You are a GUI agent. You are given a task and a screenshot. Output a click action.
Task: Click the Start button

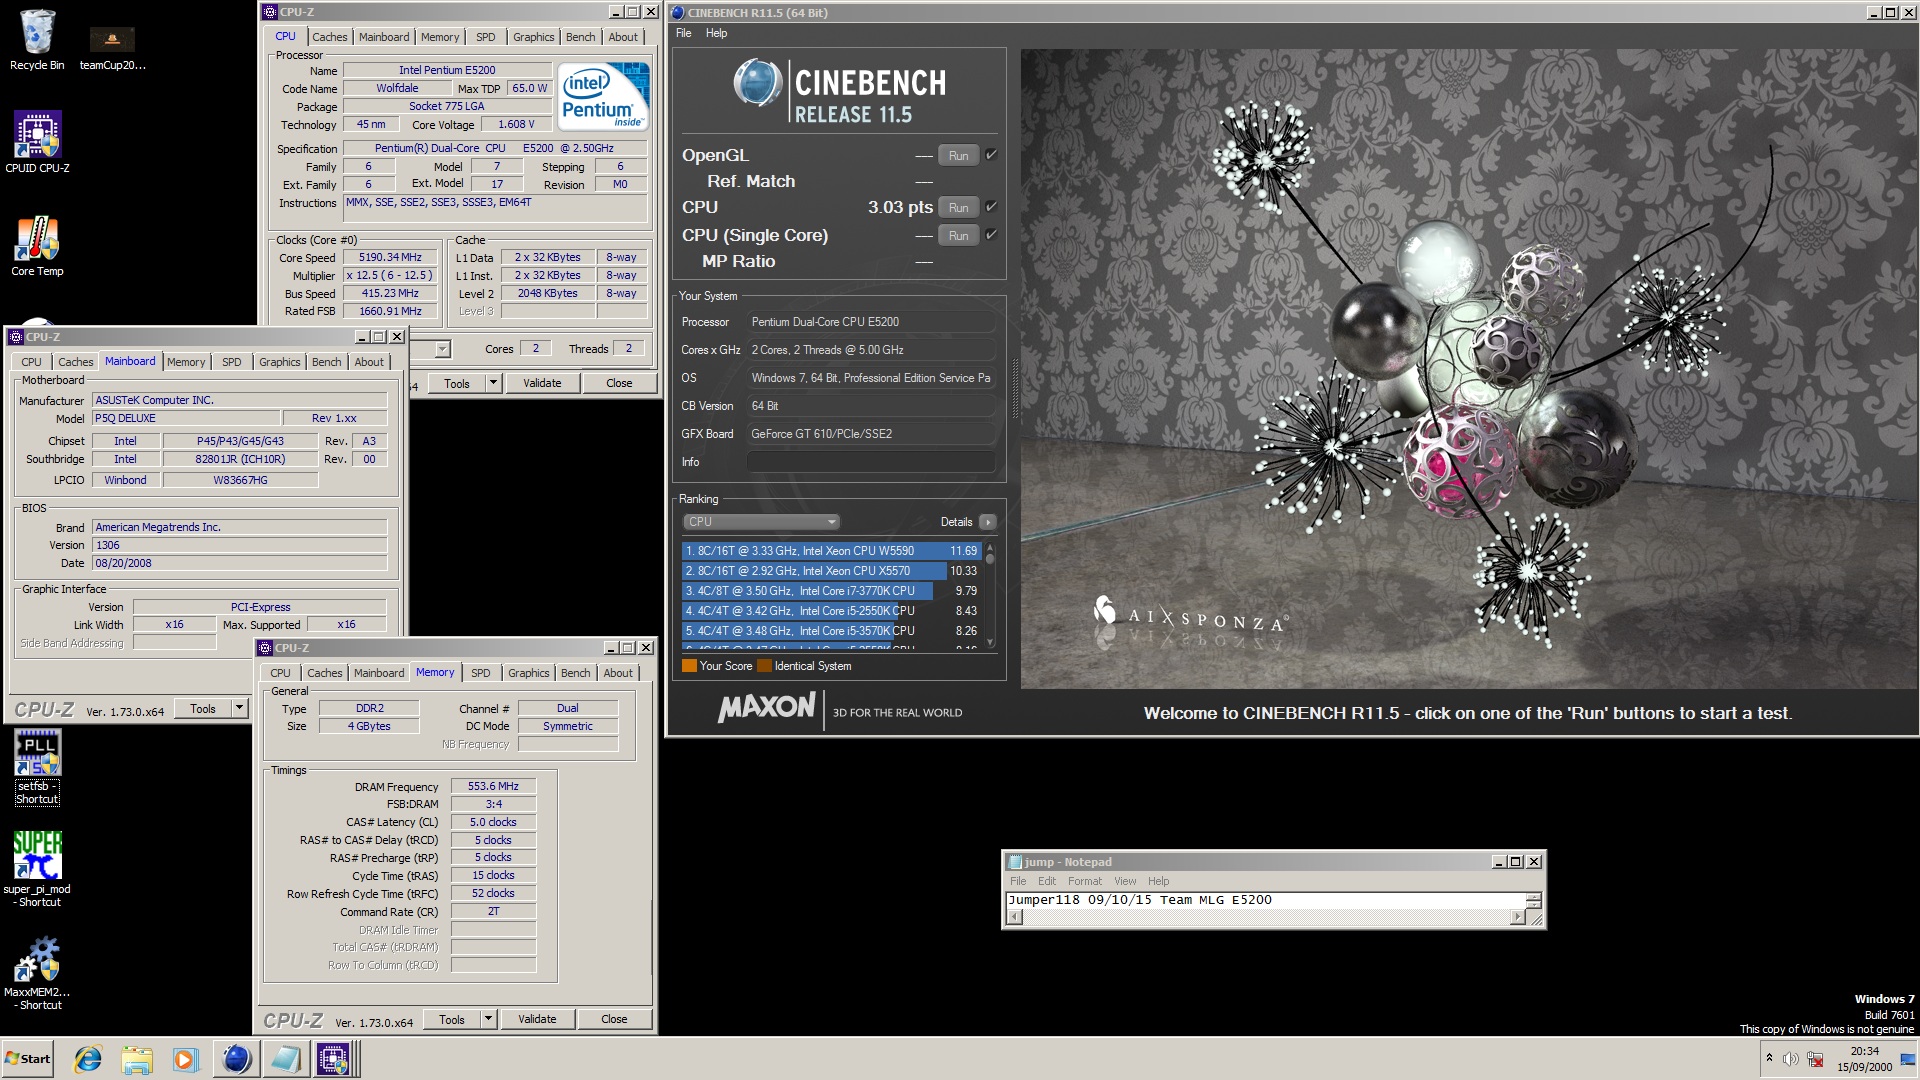click(28, 1059)
